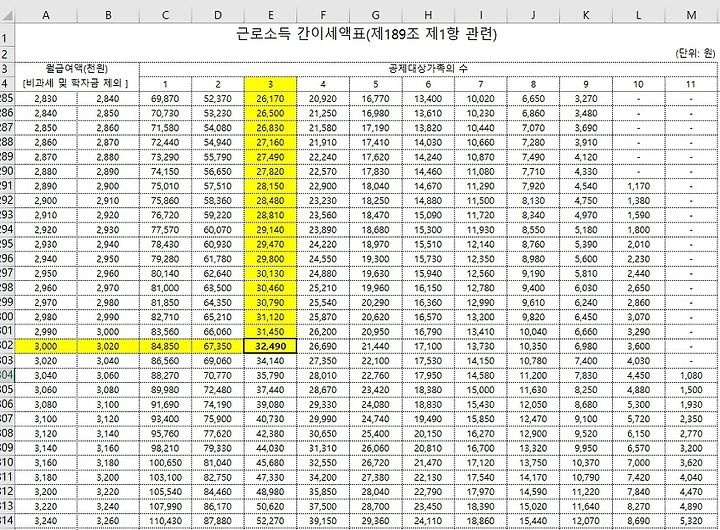
Task: Click cell 8,690 in column L
Action: pyautogui.click(x=638, y=521)
